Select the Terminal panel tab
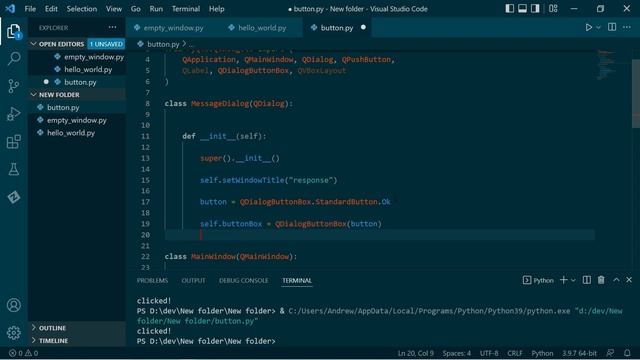 [x=297, y=280]
